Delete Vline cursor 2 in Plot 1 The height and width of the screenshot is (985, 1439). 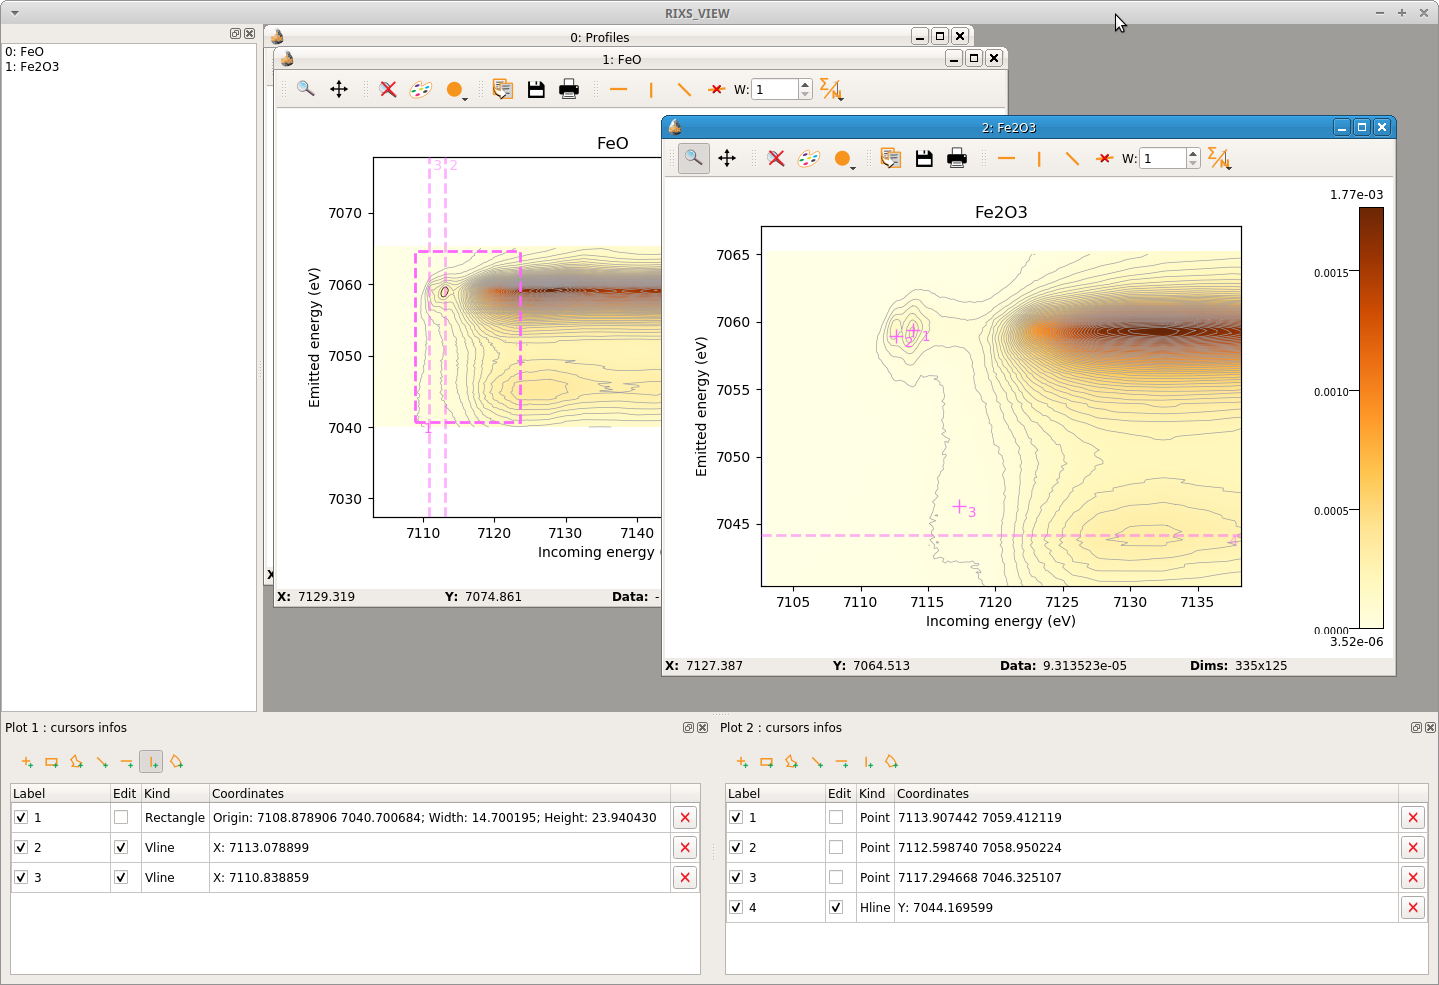pyautogui.click(x=685, y=847)
